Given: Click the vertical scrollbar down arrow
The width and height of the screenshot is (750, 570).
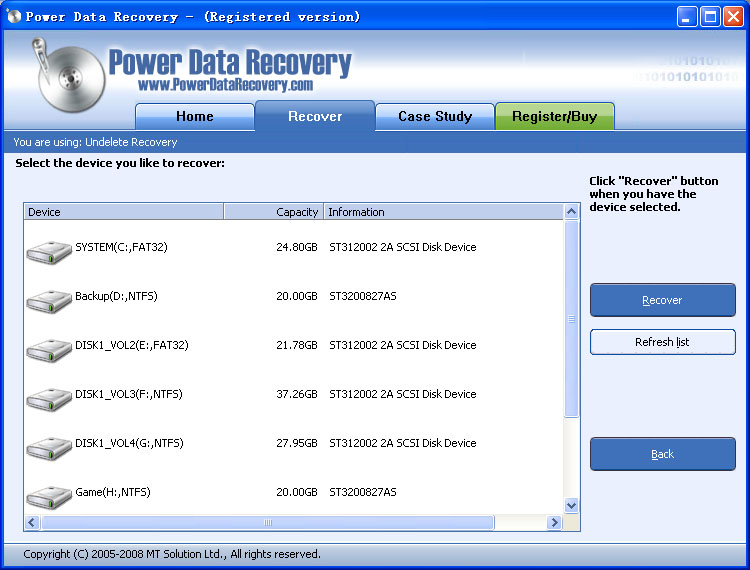Looking at the screenshot, I should 572,505.
